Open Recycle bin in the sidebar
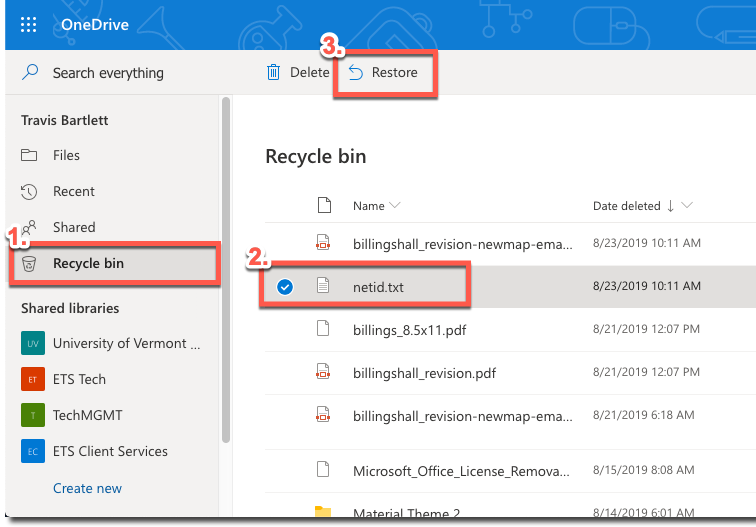The height and width of the screenshot is (527, 756). point(88,263)
